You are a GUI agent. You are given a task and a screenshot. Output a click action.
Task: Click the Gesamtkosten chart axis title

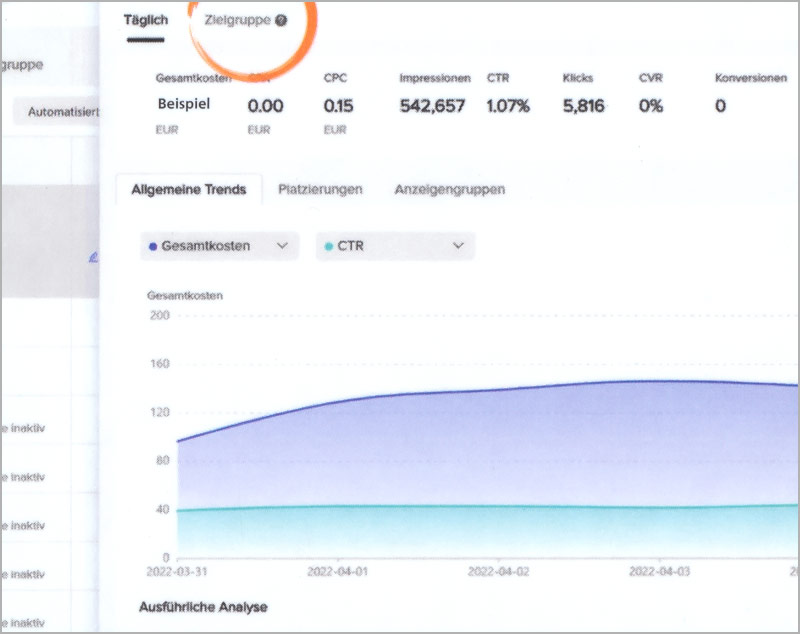[185, 295]
